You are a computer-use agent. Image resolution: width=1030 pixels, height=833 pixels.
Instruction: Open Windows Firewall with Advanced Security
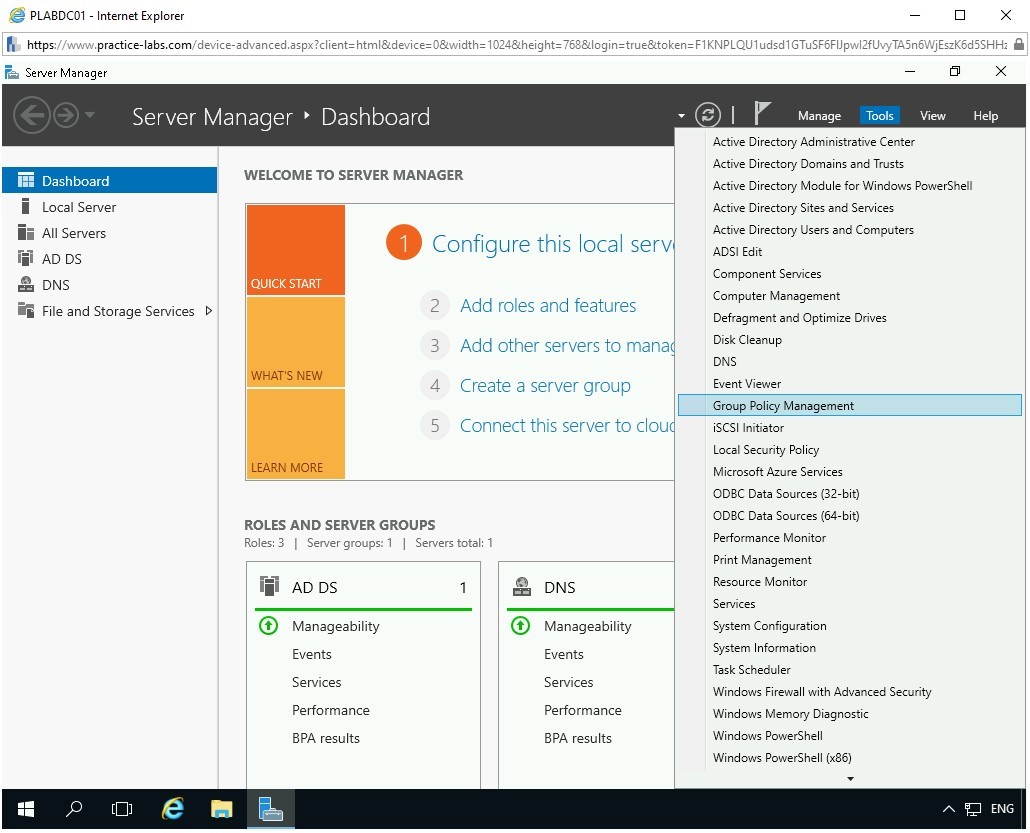tap(849, 692)
